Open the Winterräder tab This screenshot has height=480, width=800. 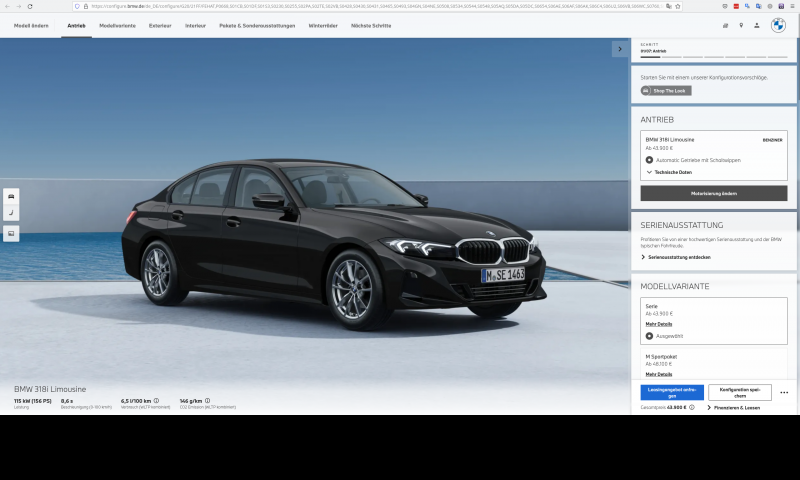click(323, 26)
